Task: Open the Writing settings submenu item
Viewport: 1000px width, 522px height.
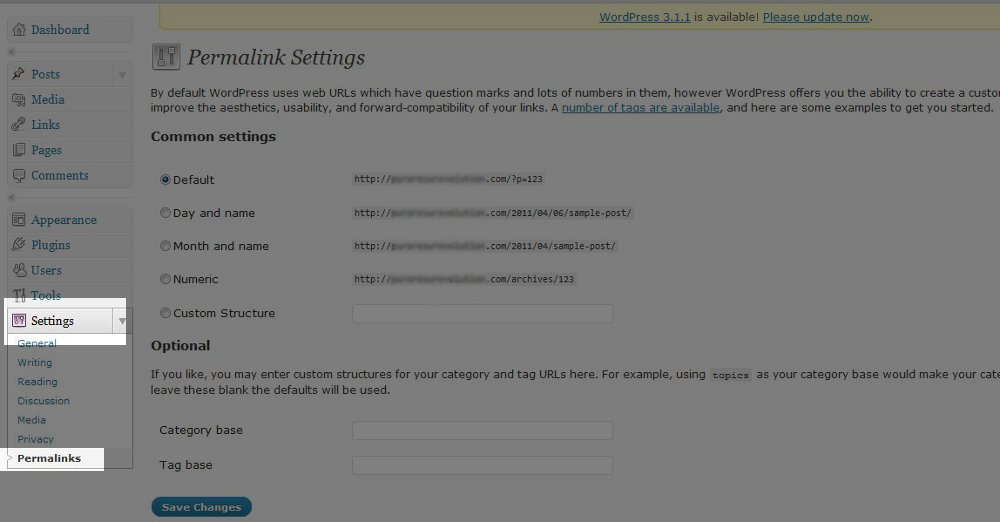Action: (x=35, y=363)
